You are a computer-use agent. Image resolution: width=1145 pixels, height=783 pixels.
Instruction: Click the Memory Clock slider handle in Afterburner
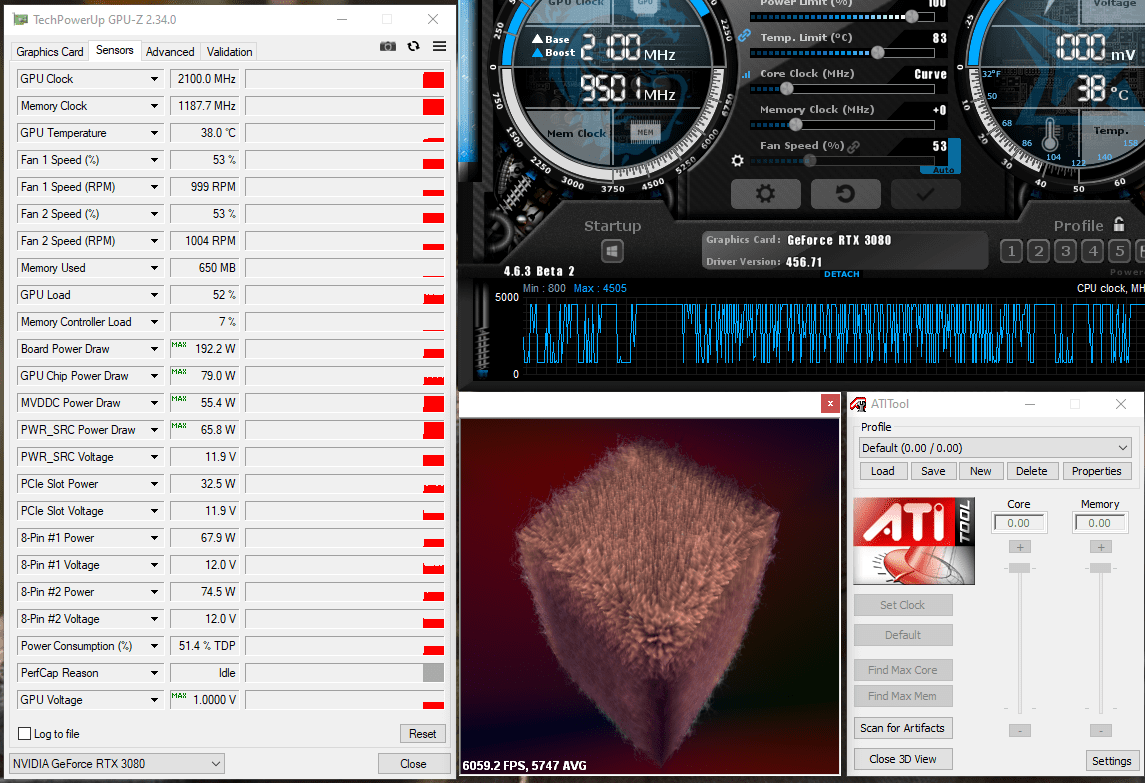(795, 124)
